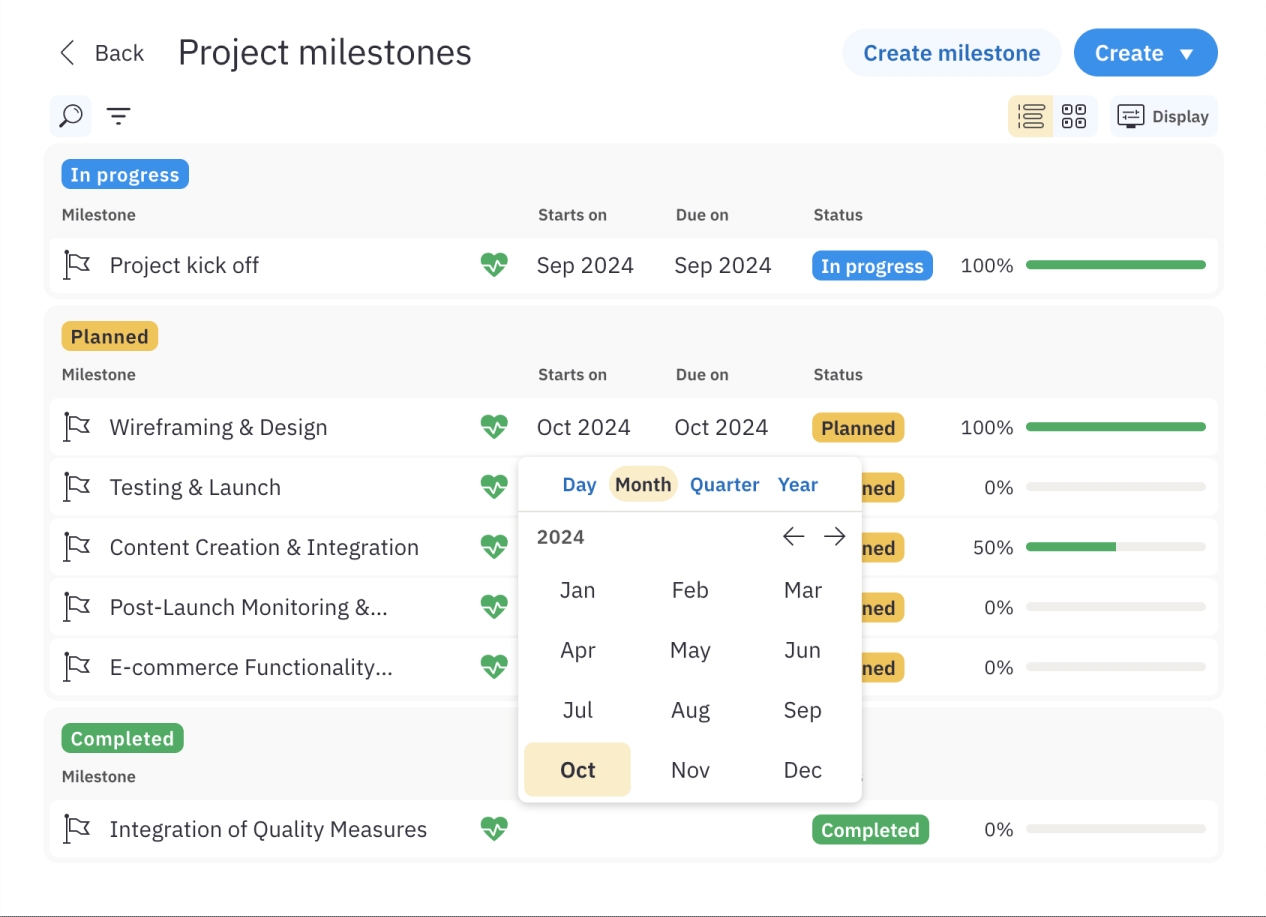Click health heart icon on E-commerce Functionality row
The width and height of the screenshot is (1266, 917).
[x=494, y=667]
